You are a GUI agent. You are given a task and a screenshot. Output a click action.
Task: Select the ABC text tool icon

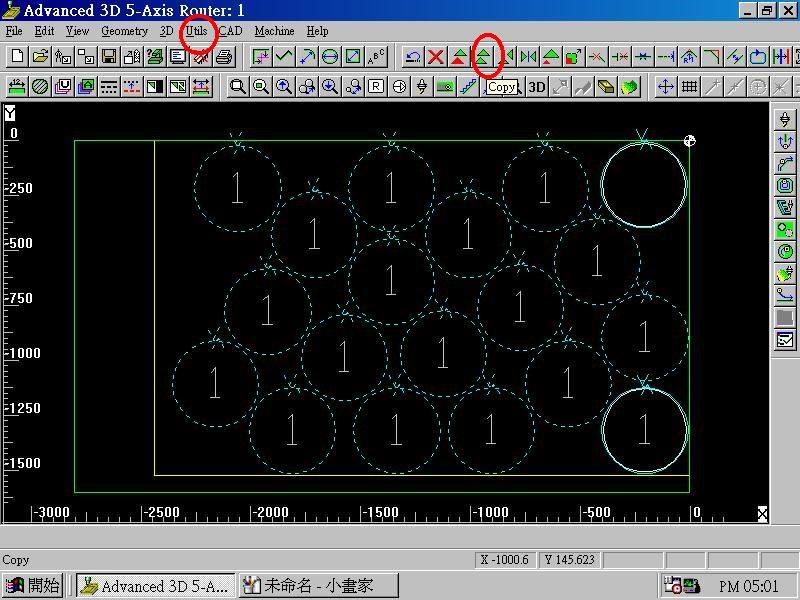coord(376,56)
